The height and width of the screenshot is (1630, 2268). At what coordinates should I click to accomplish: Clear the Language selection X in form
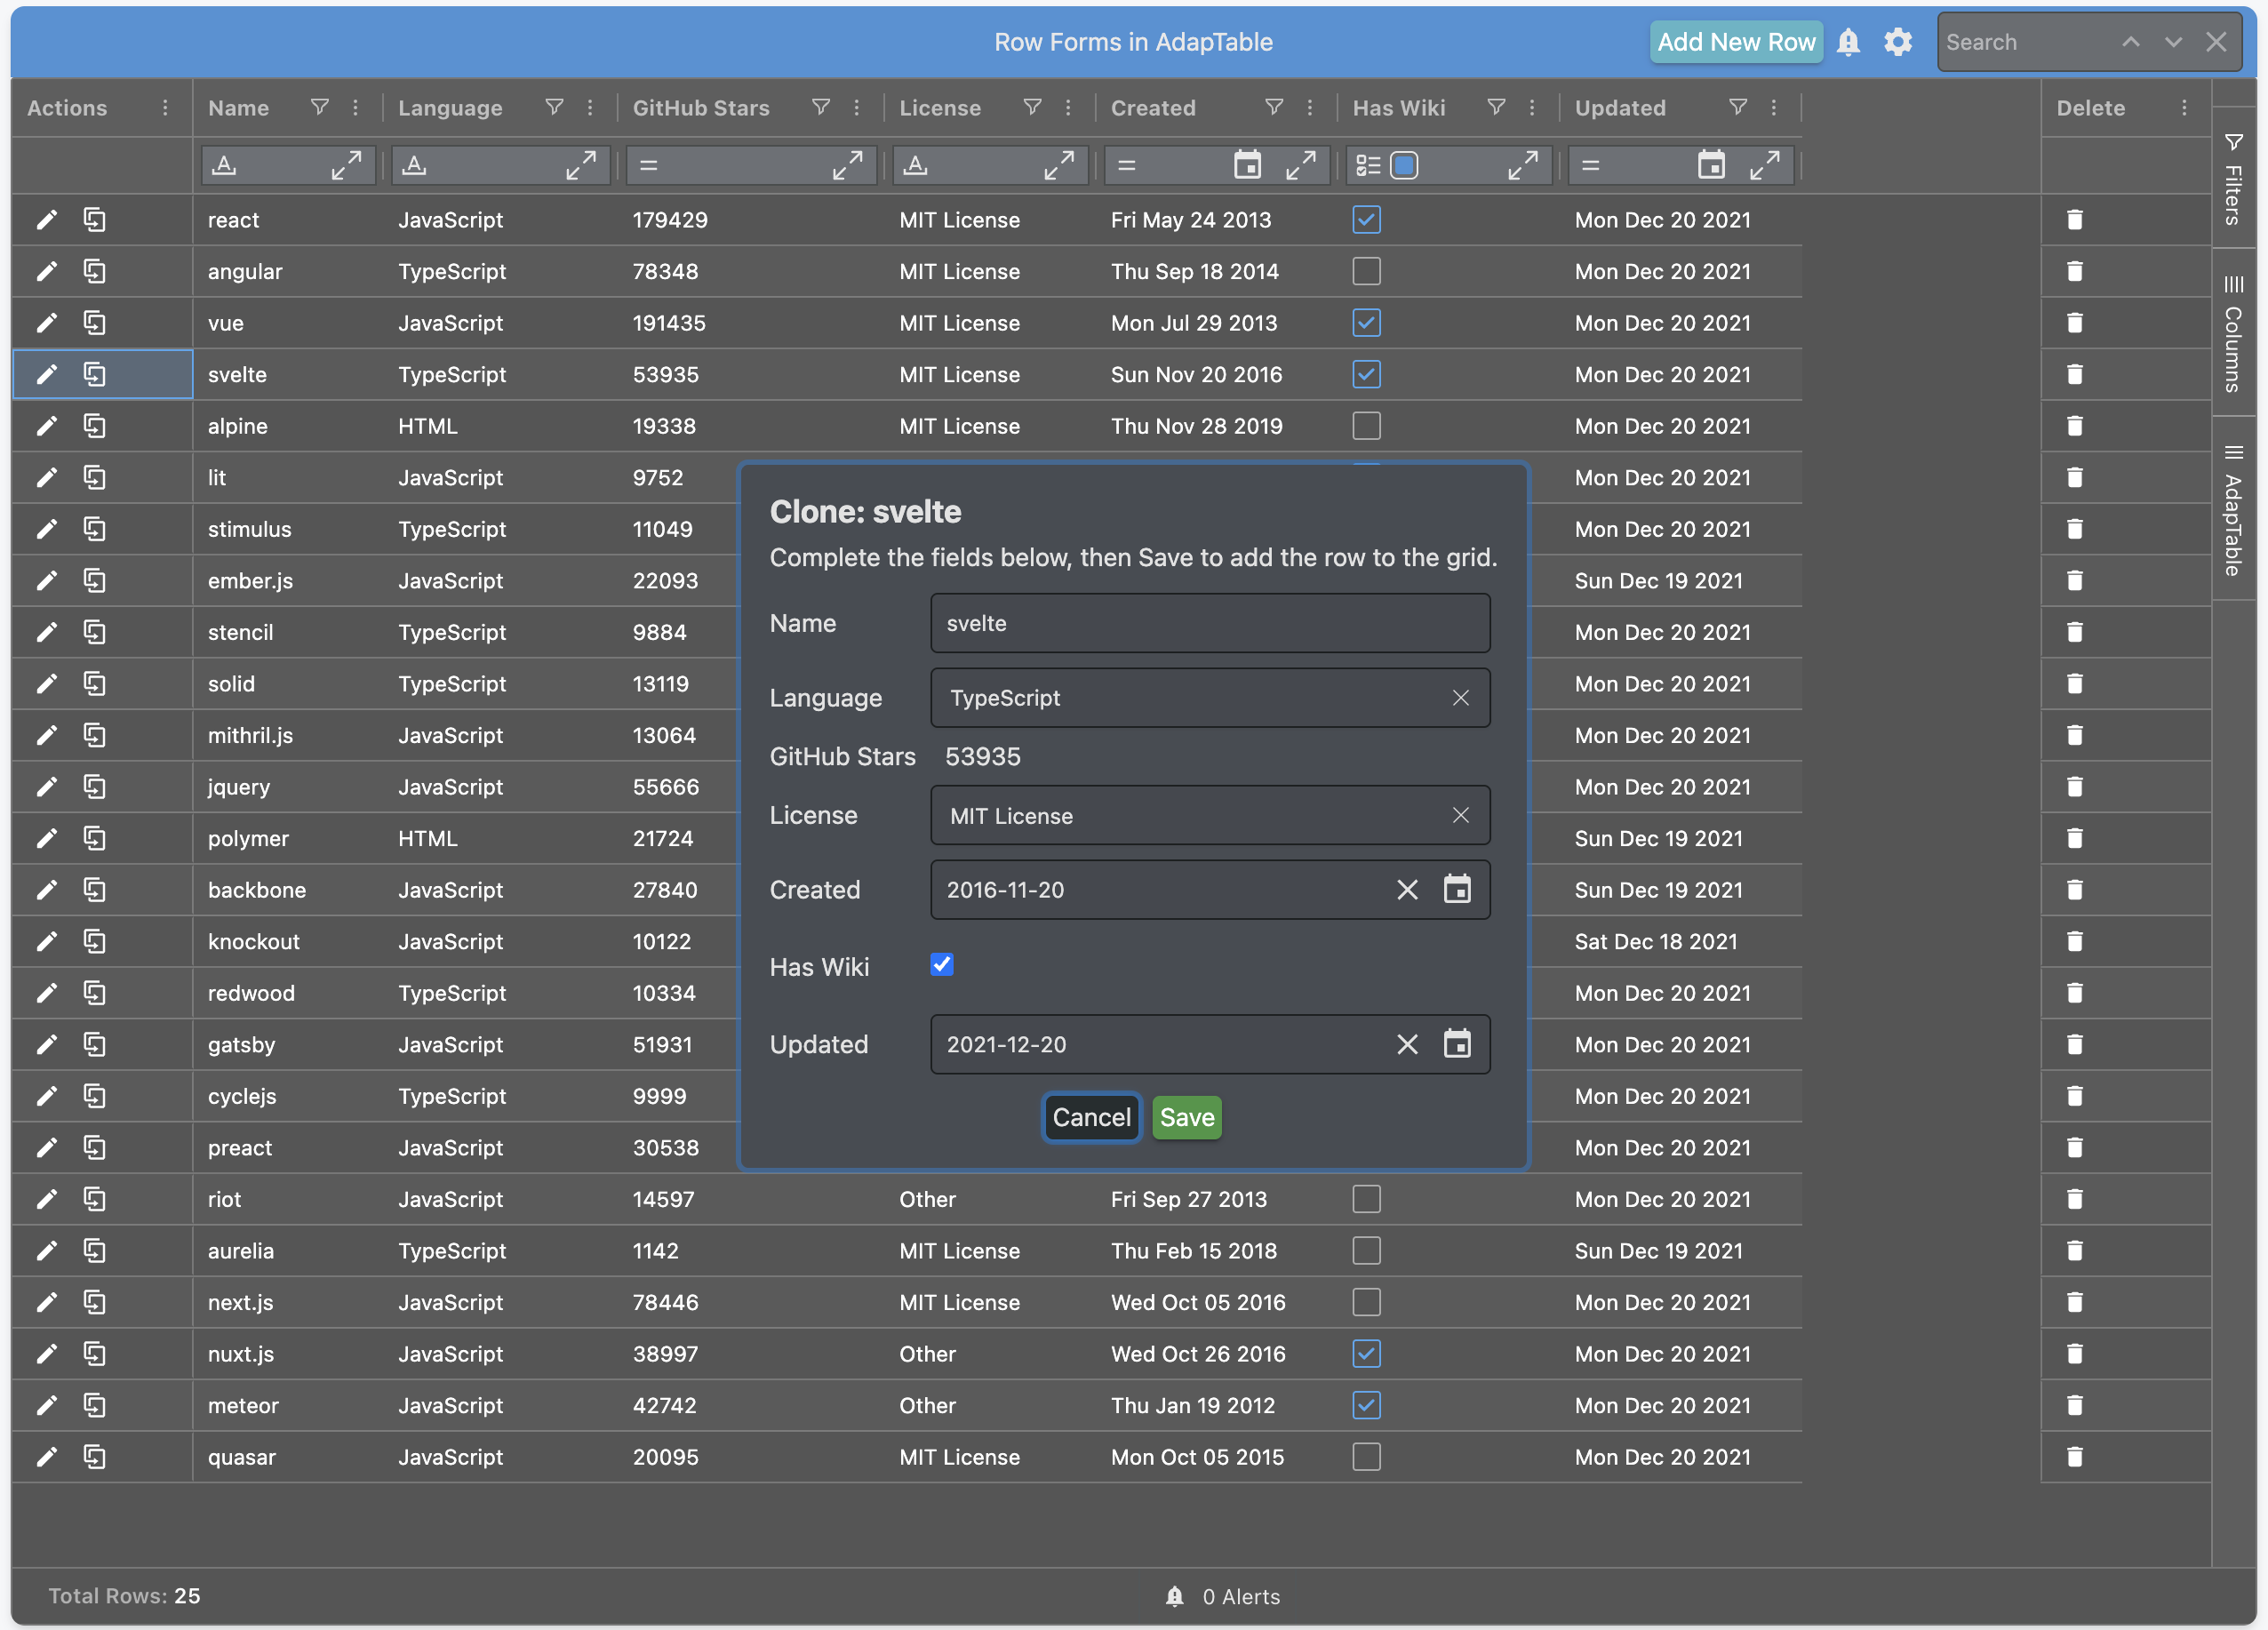coord(1460,698)
